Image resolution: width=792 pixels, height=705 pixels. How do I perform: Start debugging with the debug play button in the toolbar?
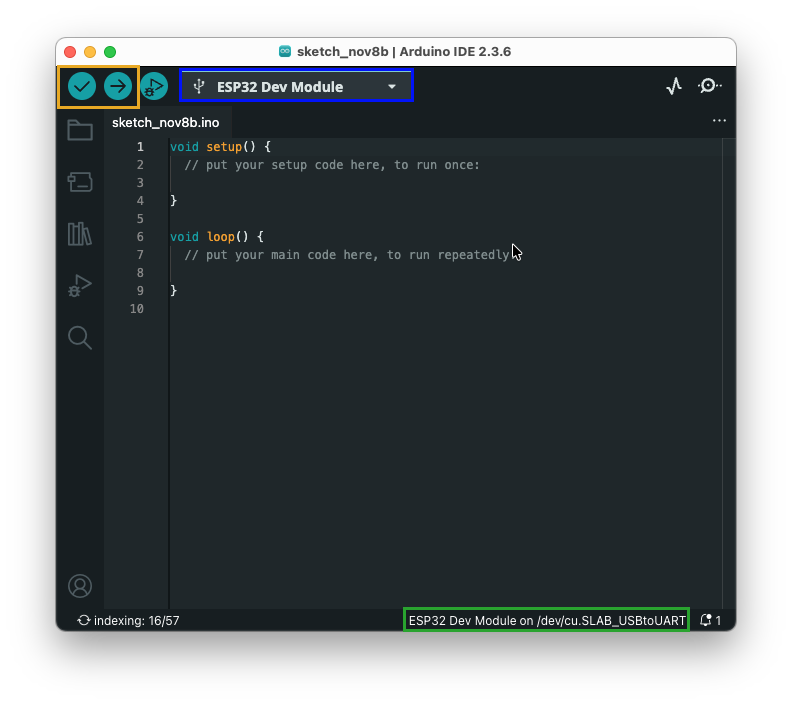tap(154, 86)
